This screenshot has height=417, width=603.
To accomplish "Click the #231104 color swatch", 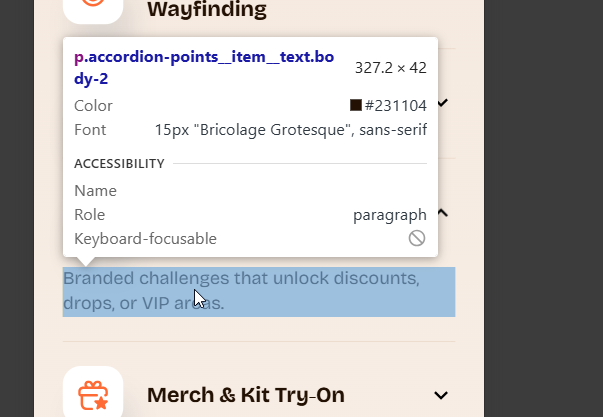I will pyautogui.click(x=356, y=105).
